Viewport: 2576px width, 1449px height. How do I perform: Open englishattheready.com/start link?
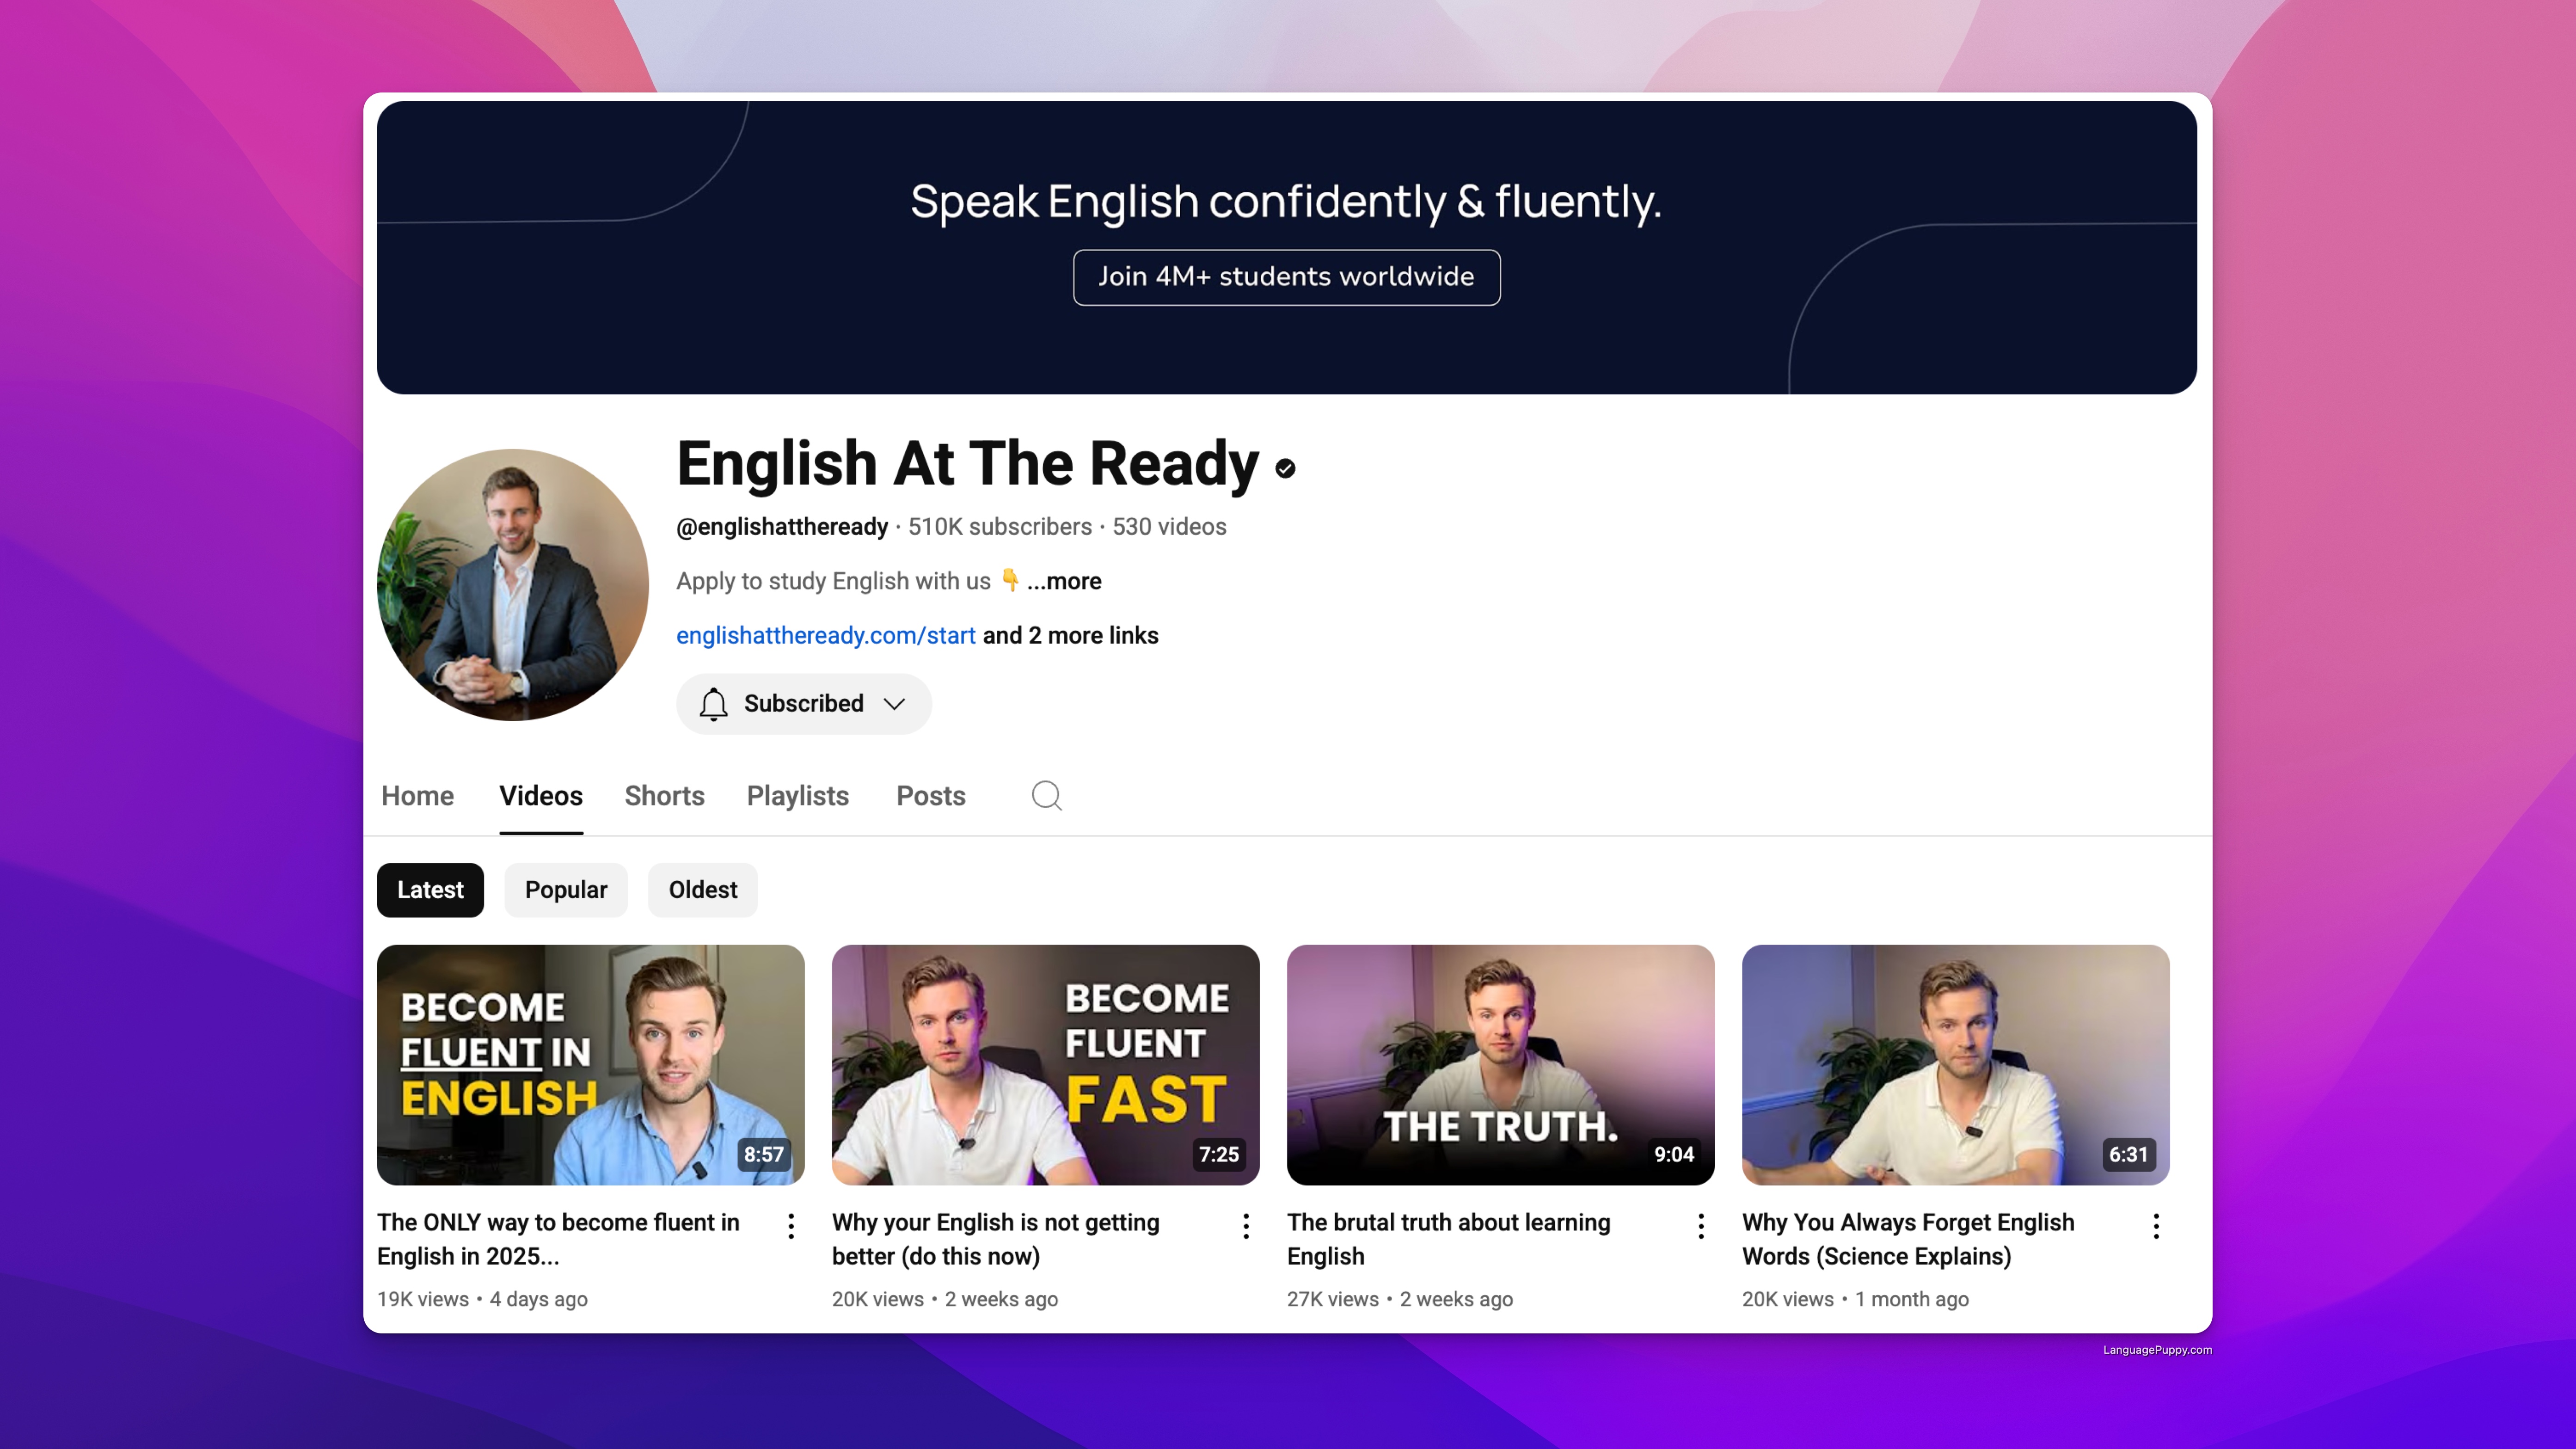(x=826, y=636)
